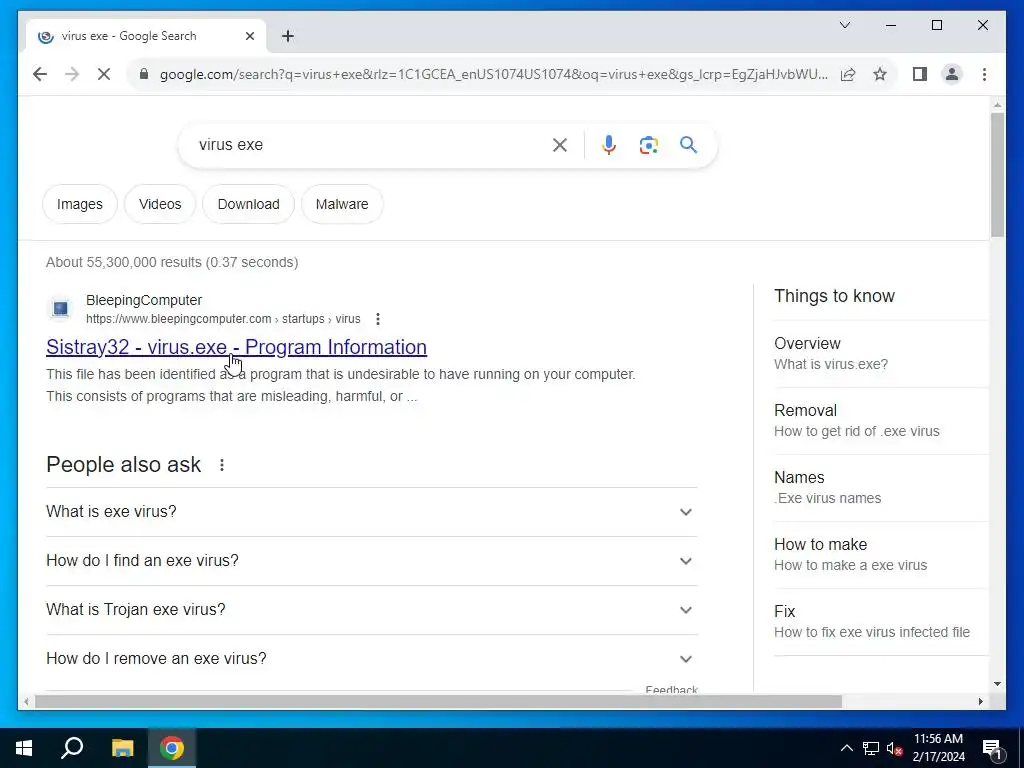Screen dimensions: 1024x768
Task: Show hidden system tray icons
Action: point(846,748)
